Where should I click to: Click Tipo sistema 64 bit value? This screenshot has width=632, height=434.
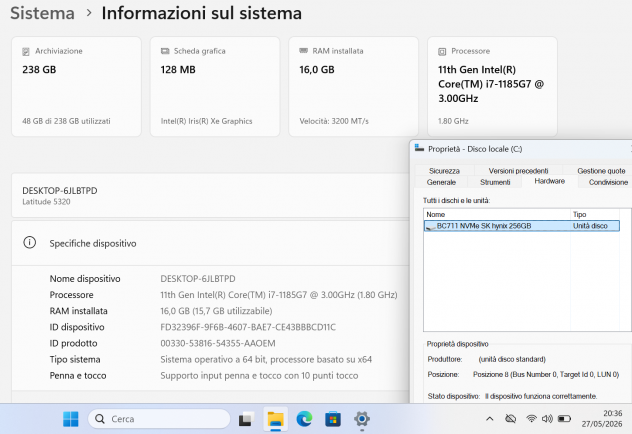266,359
